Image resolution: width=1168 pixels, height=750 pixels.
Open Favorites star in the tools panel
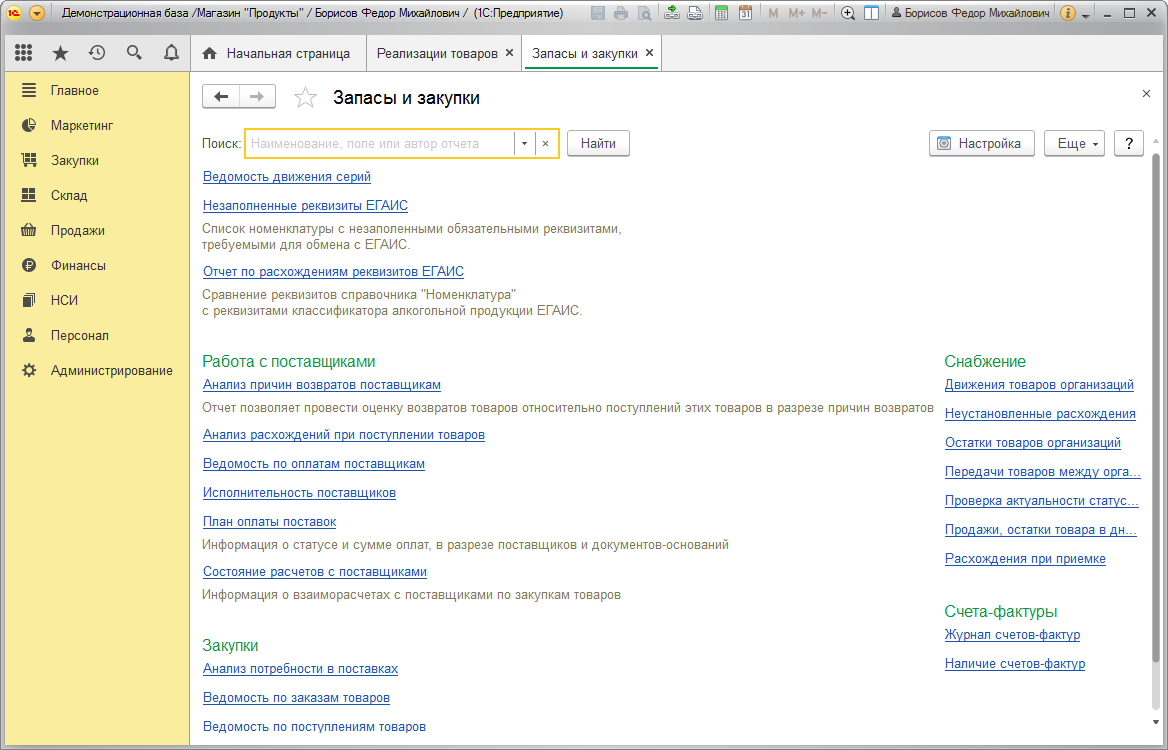(60, 53)
